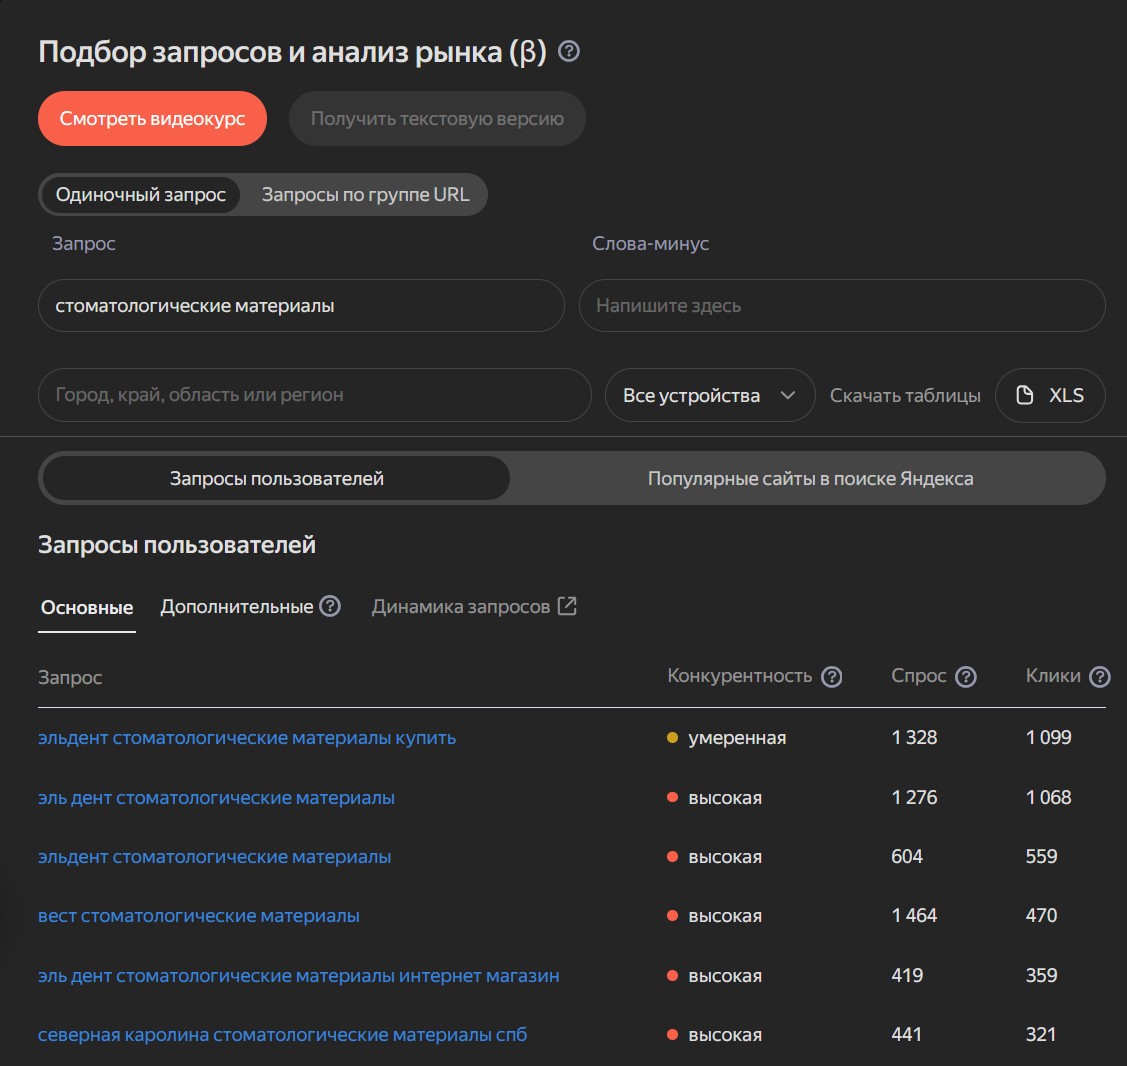The width and height of the screenshot is (1127, 1066).
Task: Open the query эльдент стоматологические материалы купить
Action: (x=246, y=737)
